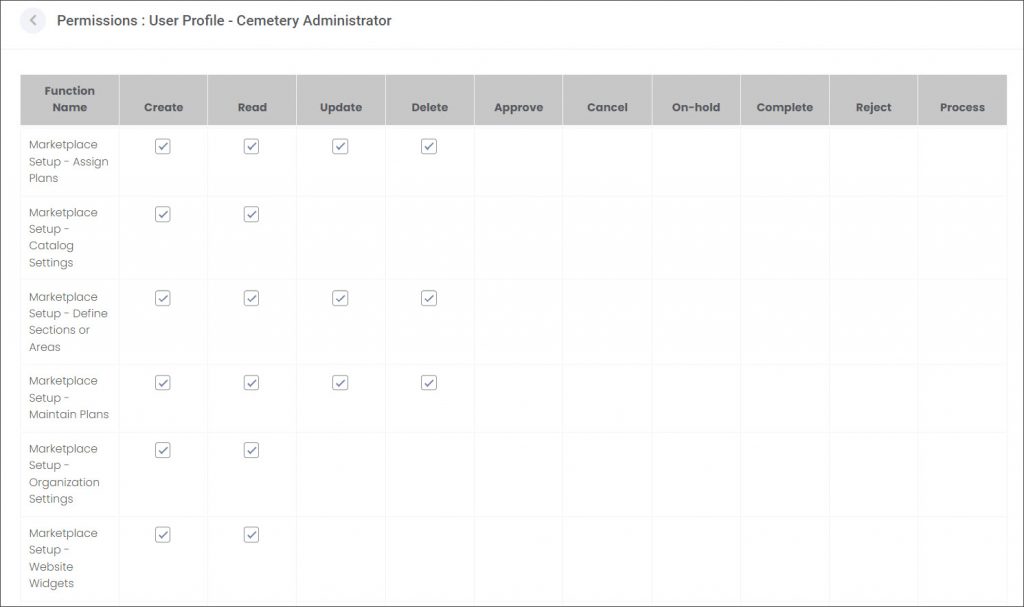Click the Read column header

[252, 99]
